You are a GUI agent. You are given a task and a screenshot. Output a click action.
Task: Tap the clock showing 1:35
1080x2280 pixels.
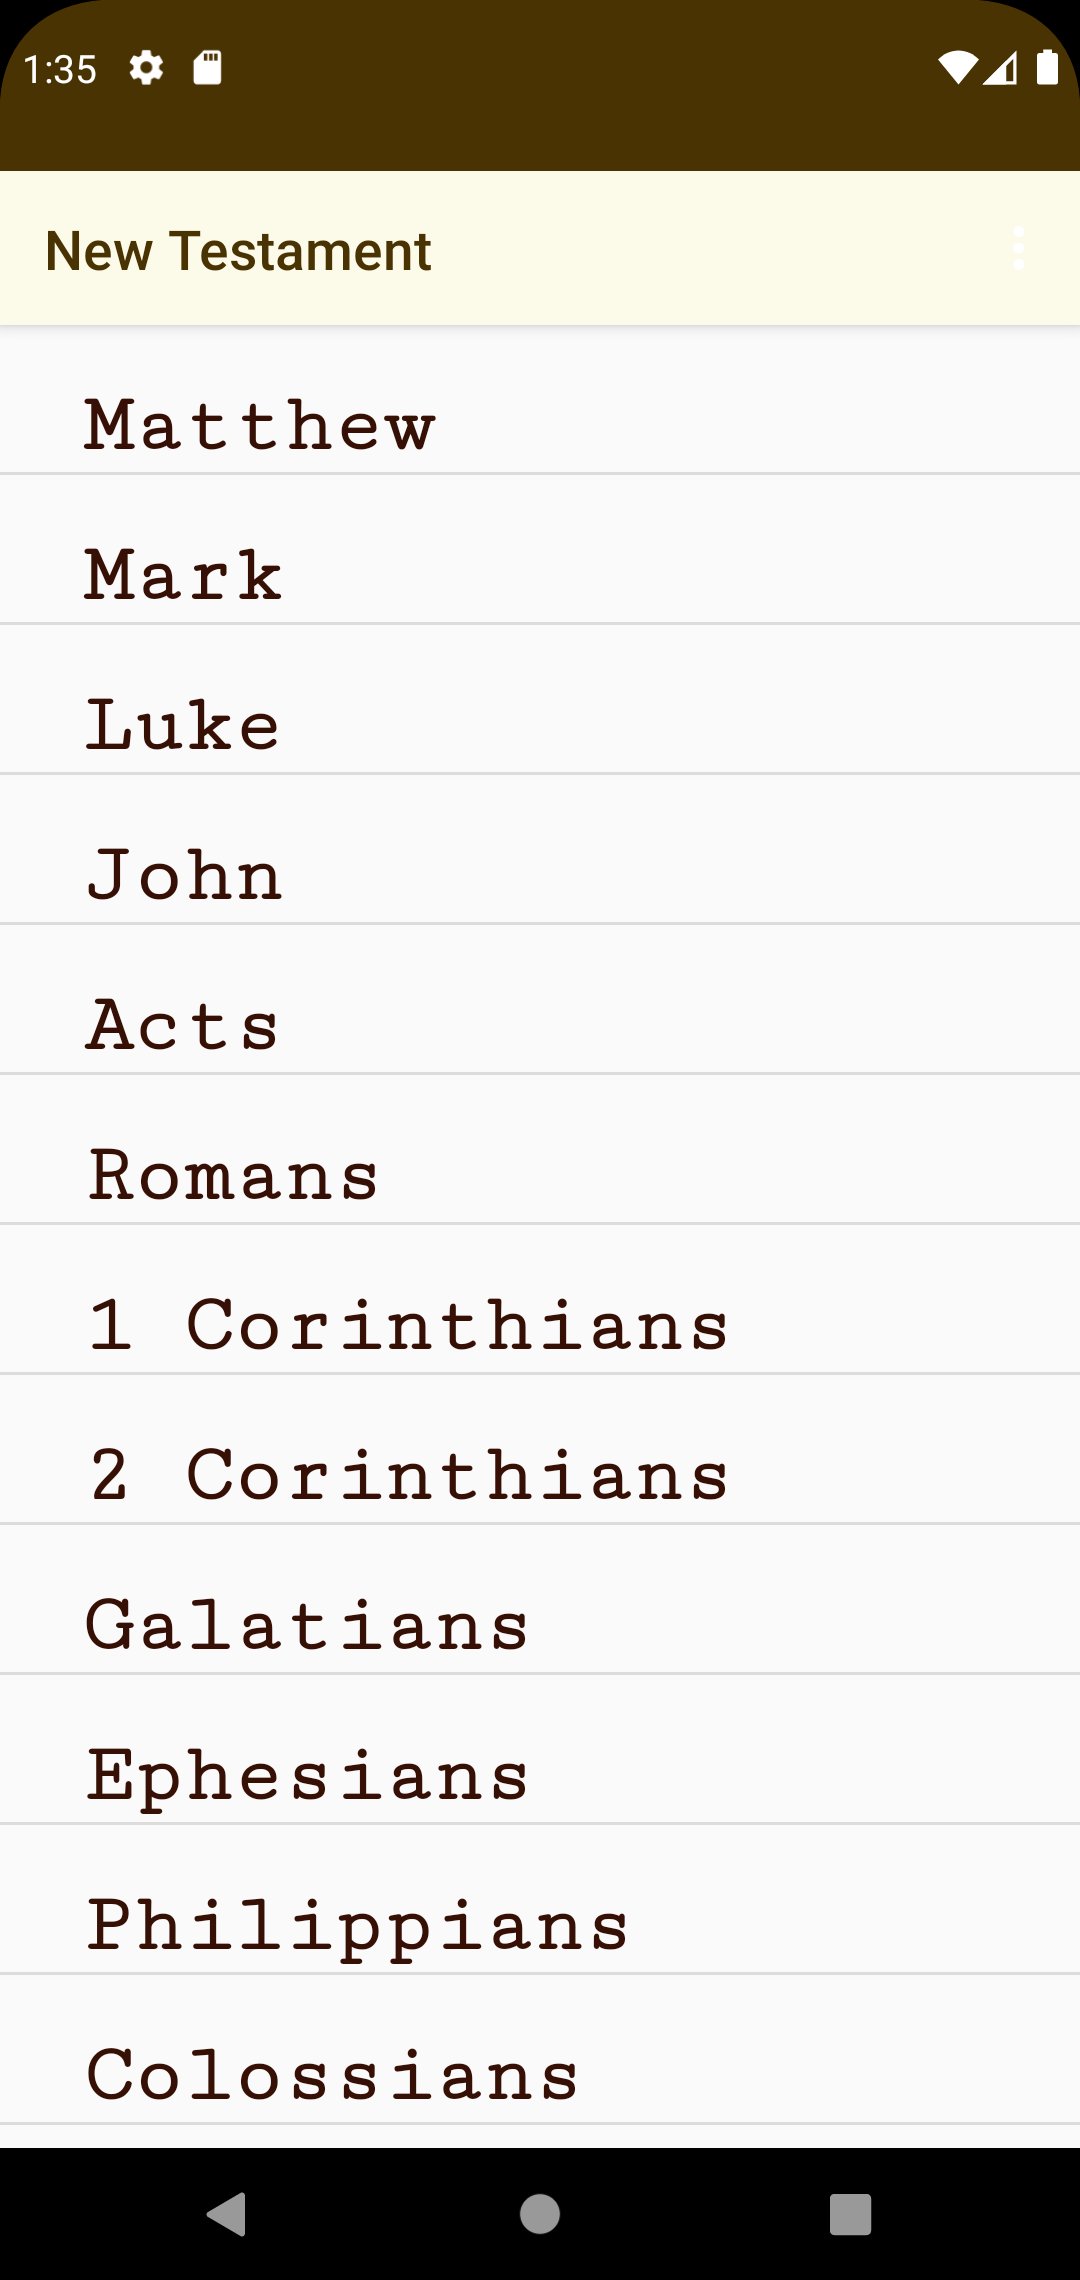click(x=60, y=68)
